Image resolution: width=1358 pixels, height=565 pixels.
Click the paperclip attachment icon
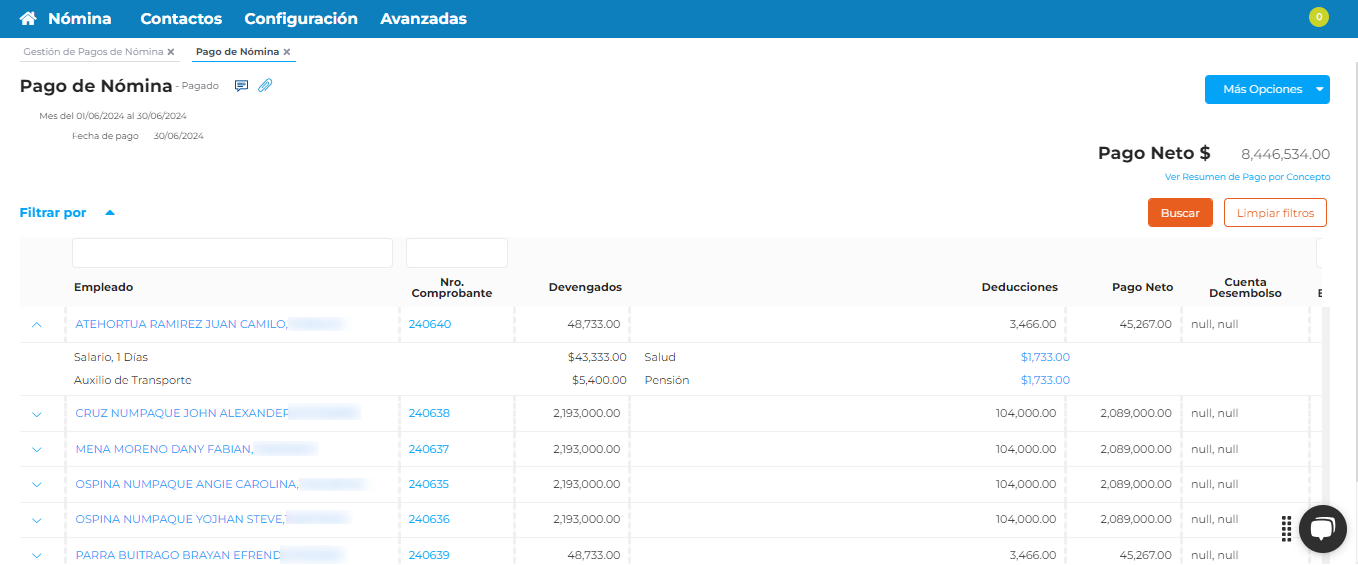click(x=265, y=86)
